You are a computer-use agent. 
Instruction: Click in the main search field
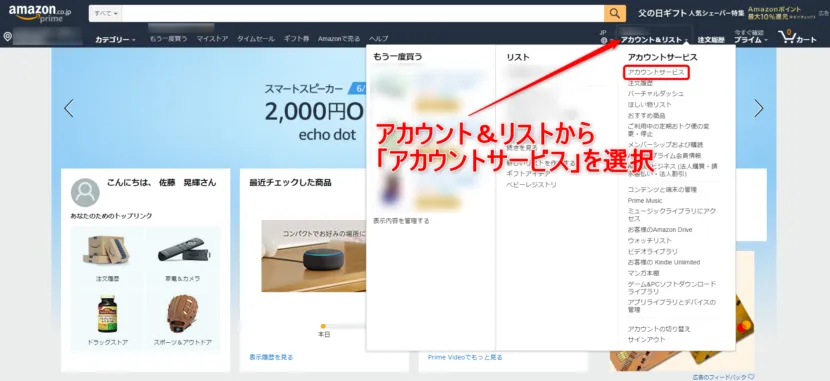pyautogui.click(x=363, y=13)
